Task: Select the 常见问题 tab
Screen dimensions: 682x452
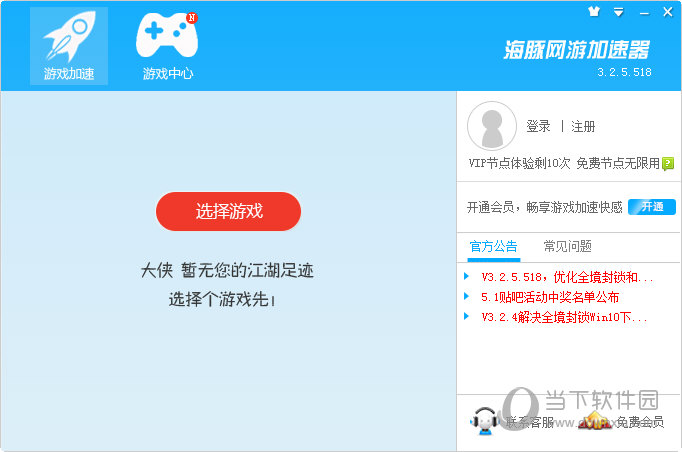Action: coord(568,247)
